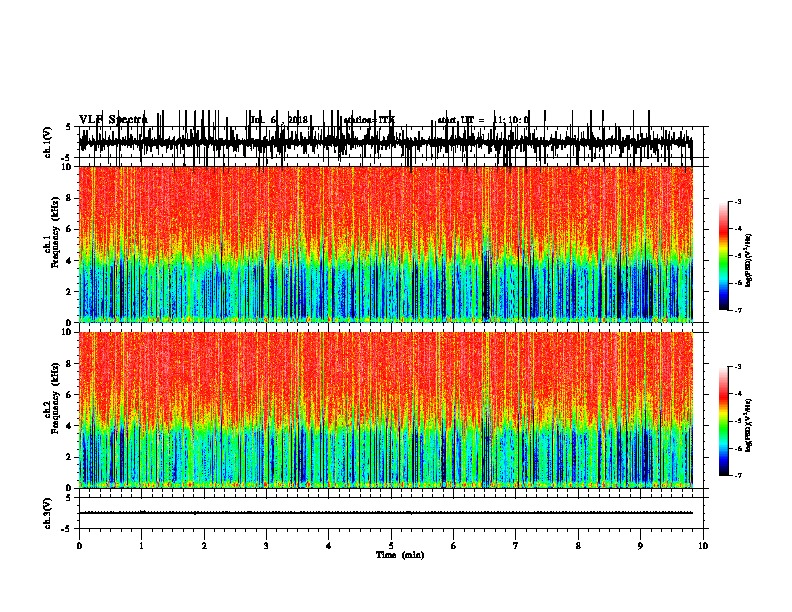Click the ch.1 colorbar log(PSD) label
This screenshot has height=612, width=792.
749,261
